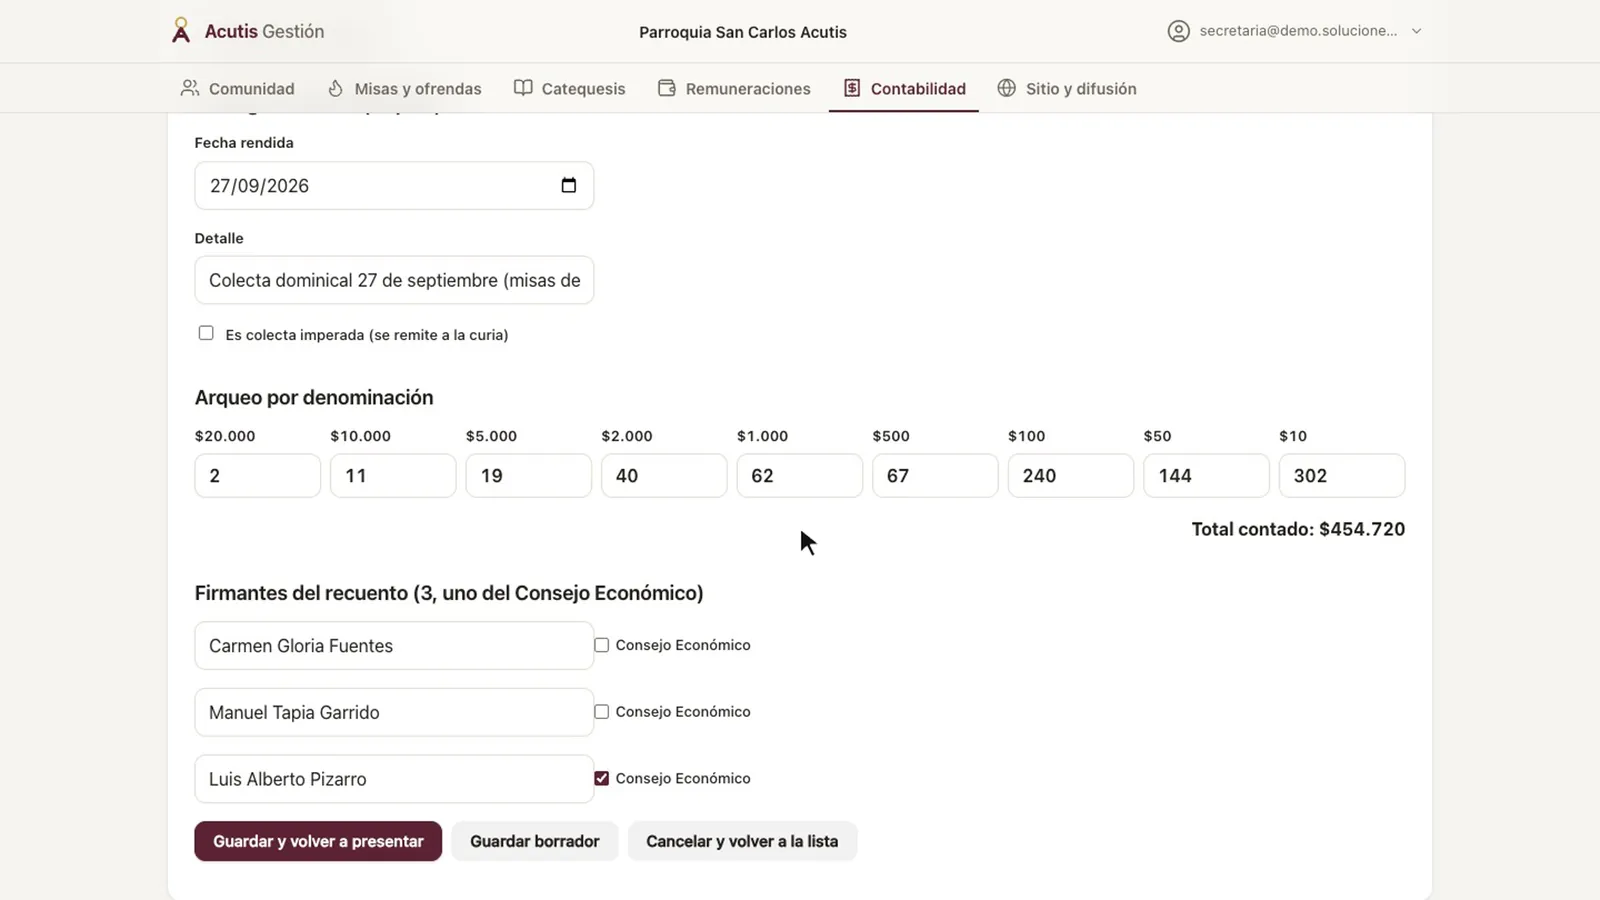Check Consejo Económico for Carmen Gloria Fuentes
Viewport: 1600px width, 900px height.
[x=602, y=645]
